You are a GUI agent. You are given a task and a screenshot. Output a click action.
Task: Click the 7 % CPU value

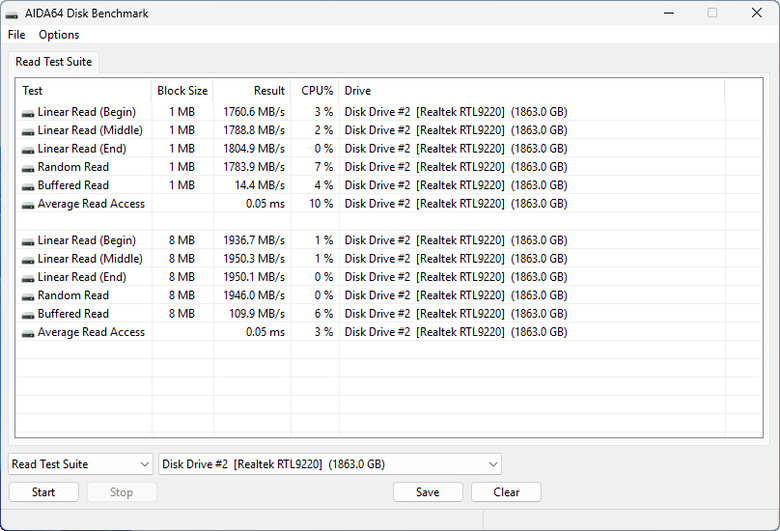click(x=323, y=167)
